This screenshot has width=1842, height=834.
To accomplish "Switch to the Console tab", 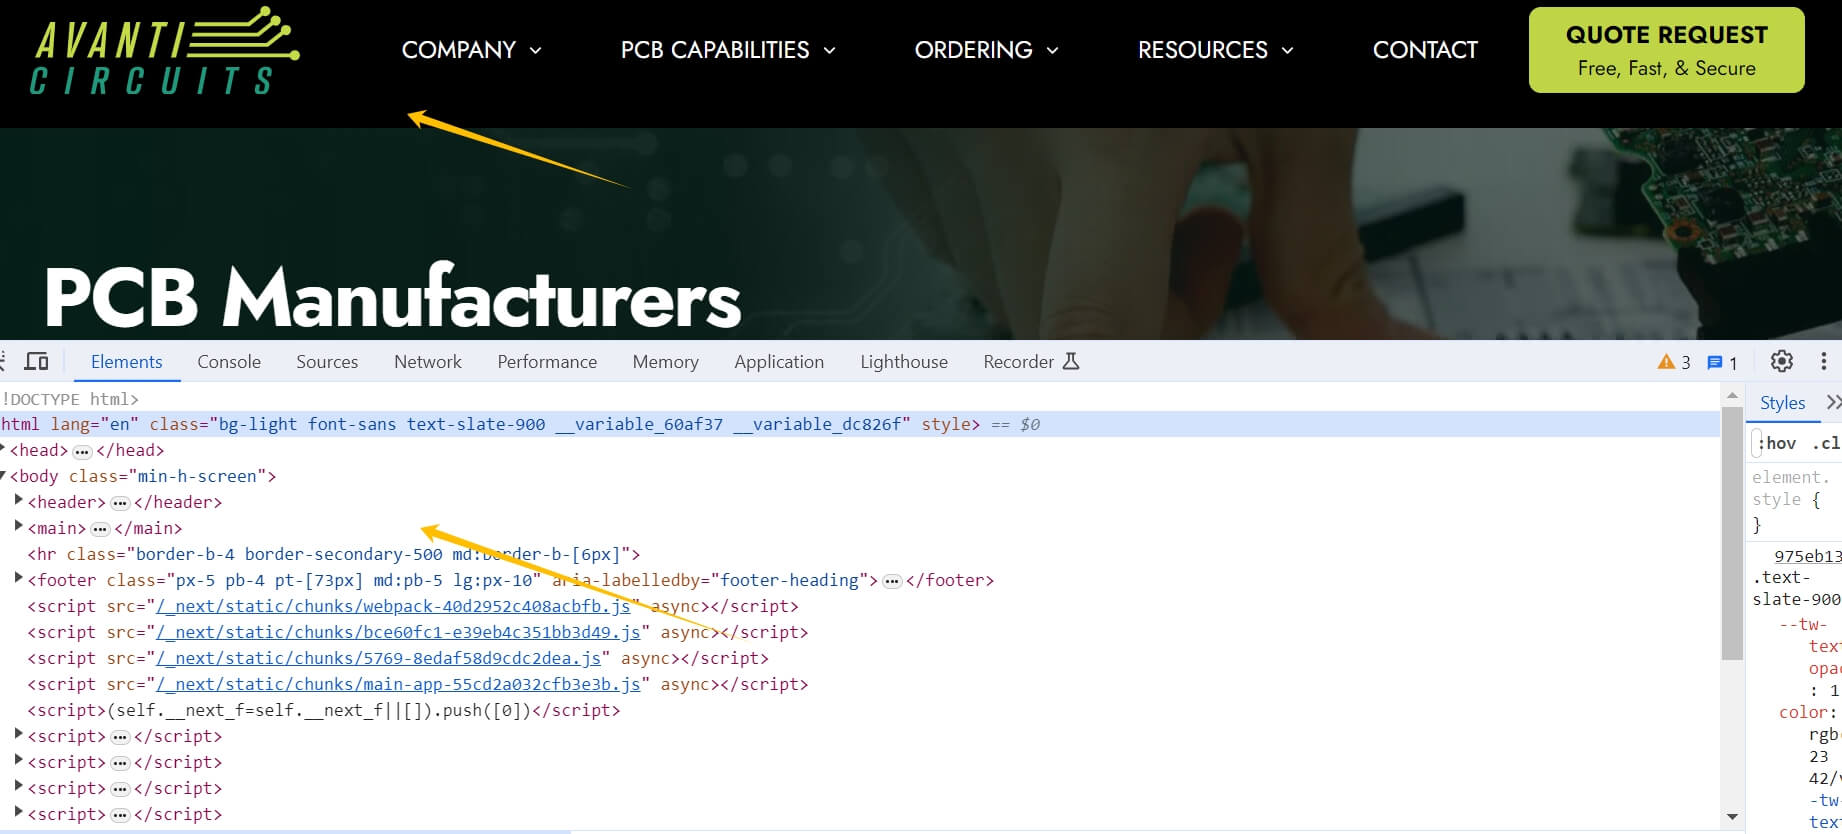I will [229, 362].
